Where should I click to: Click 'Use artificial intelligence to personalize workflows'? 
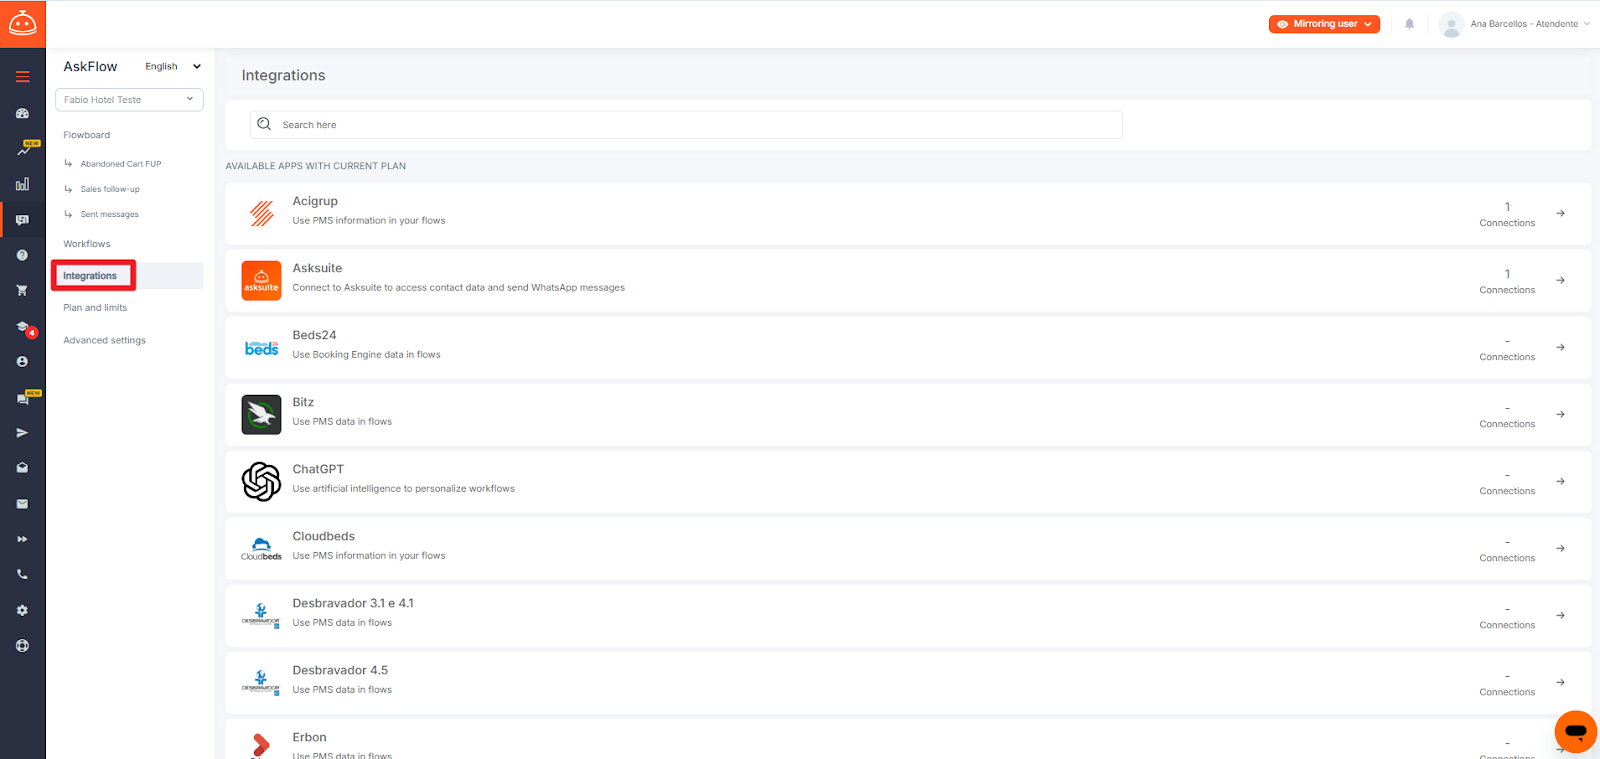tap(404, 489)
